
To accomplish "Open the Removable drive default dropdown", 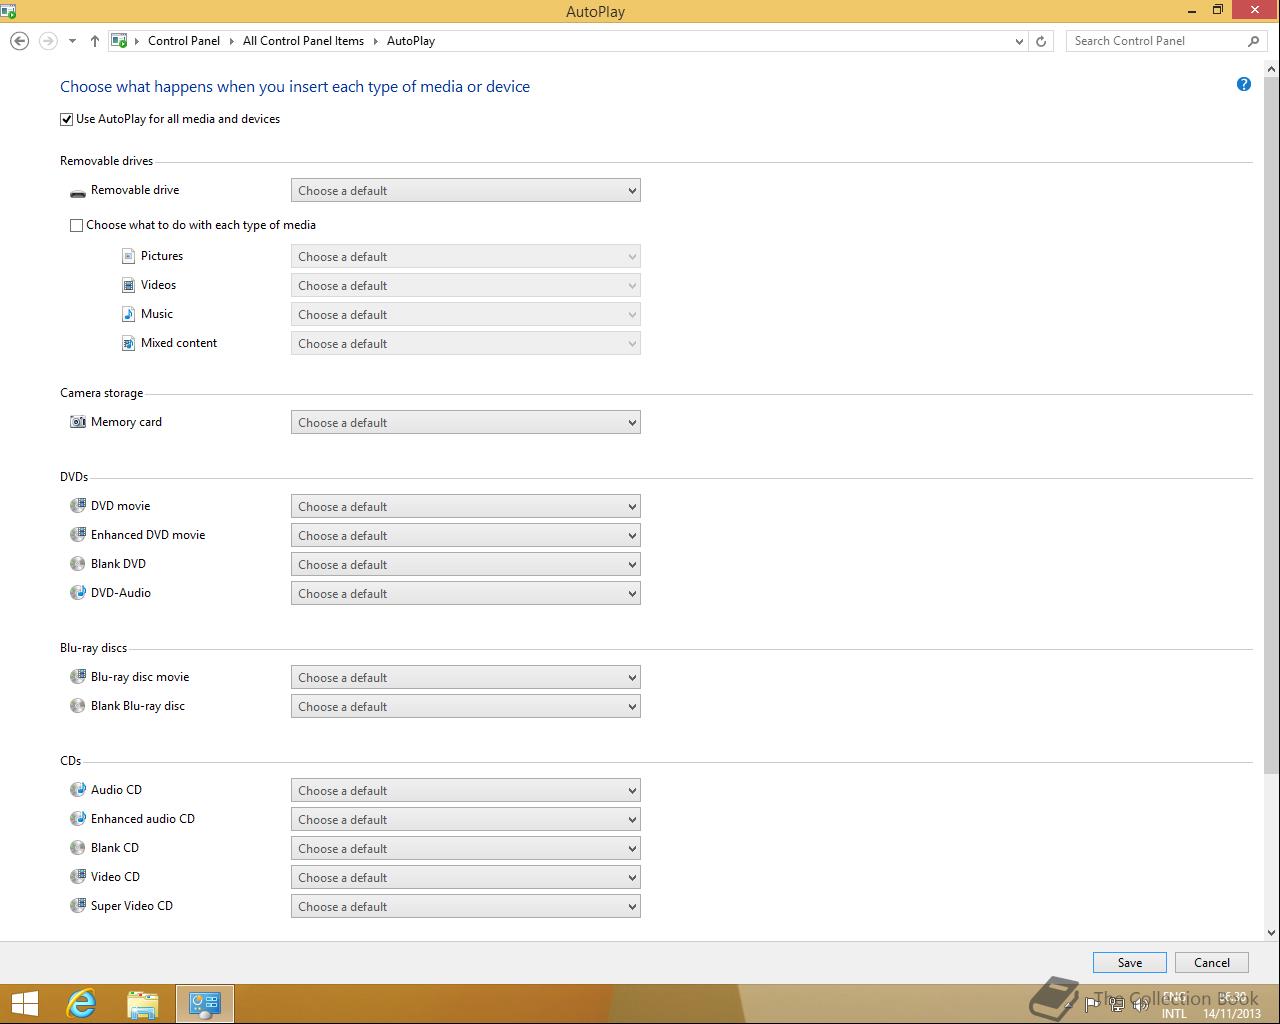I will (466, 191).
